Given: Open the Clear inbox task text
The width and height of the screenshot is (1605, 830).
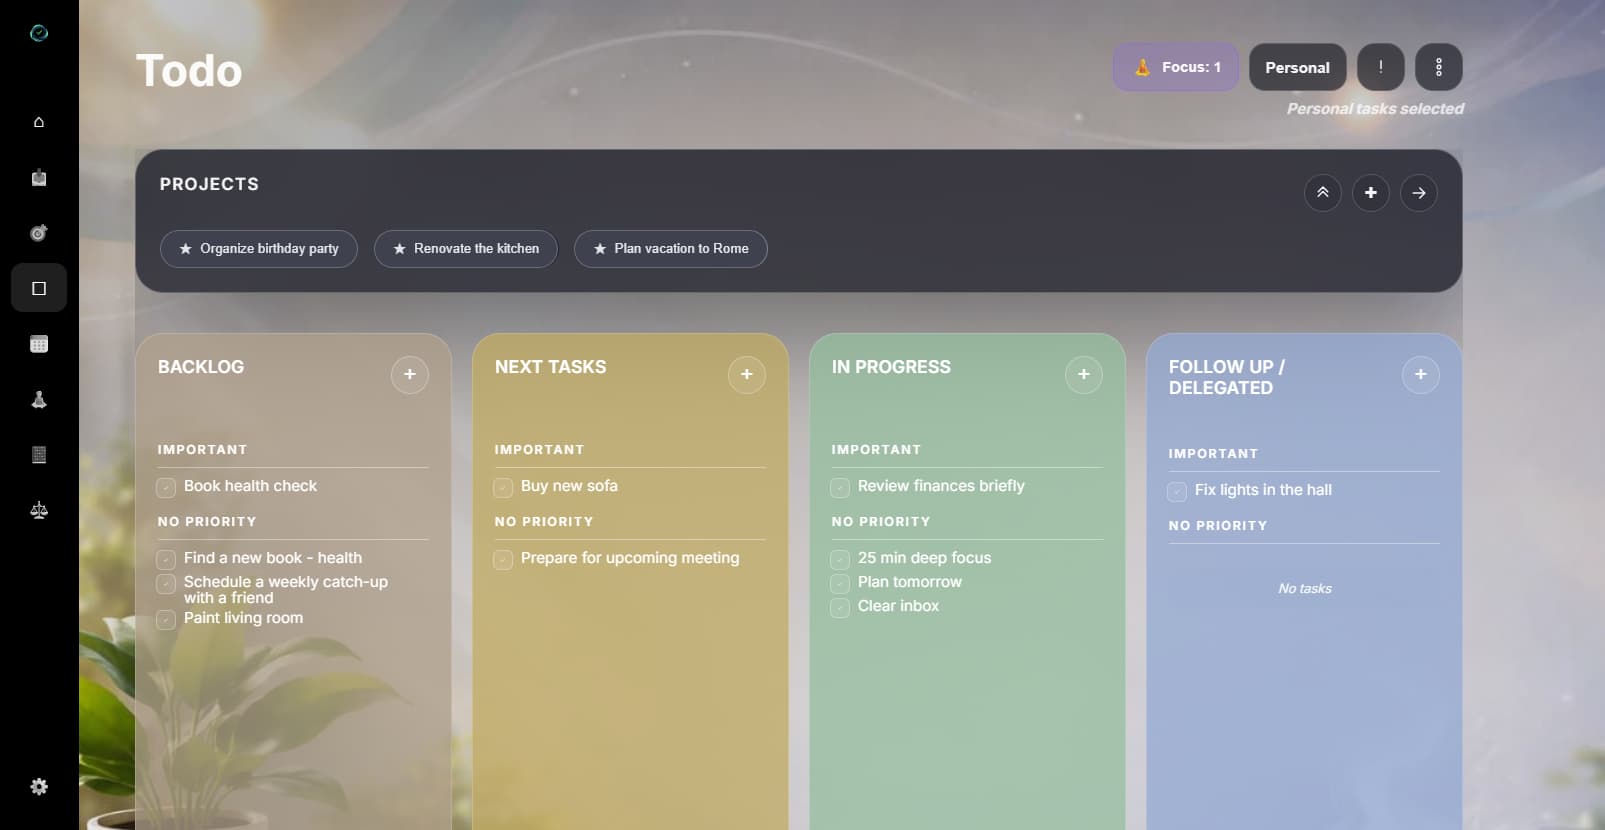Looking at the screenshot, I should pos(898,606).
